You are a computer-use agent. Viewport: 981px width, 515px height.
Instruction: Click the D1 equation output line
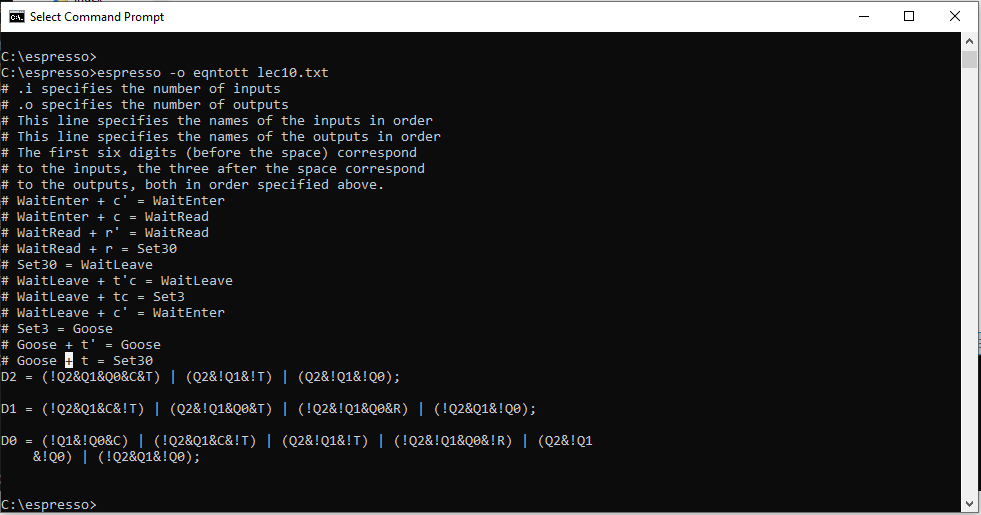click(268, 409)
